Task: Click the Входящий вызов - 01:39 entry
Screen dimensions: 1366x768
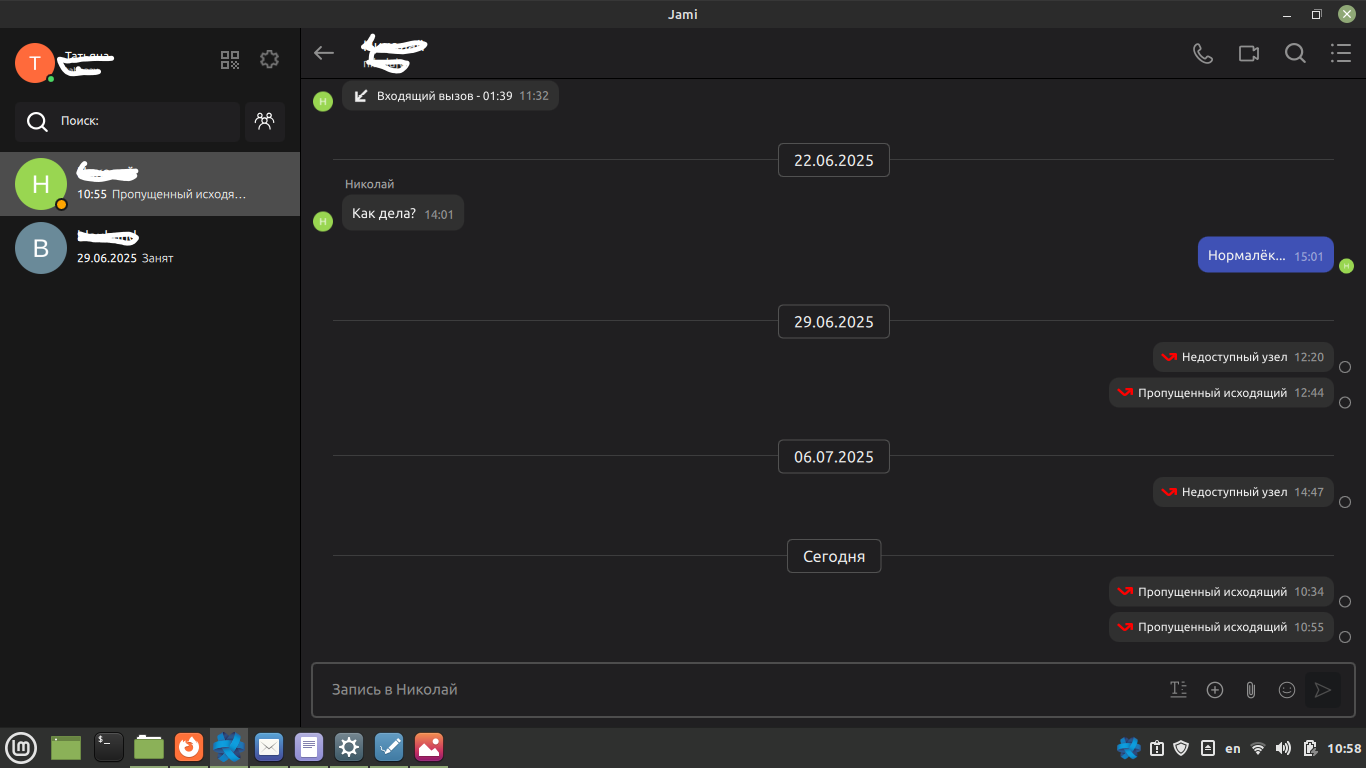Action: tap(450, 96)
